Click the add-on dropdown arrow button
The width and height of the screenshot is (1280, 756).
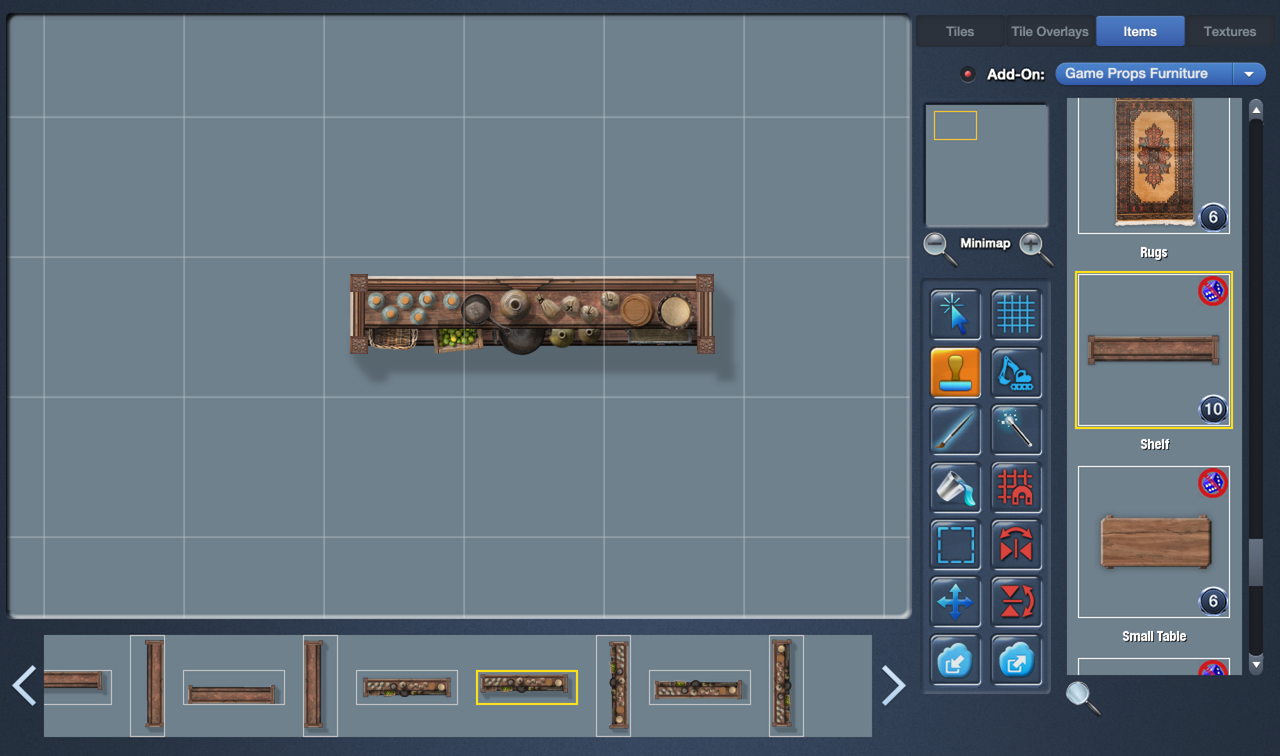click(1250, 74)
